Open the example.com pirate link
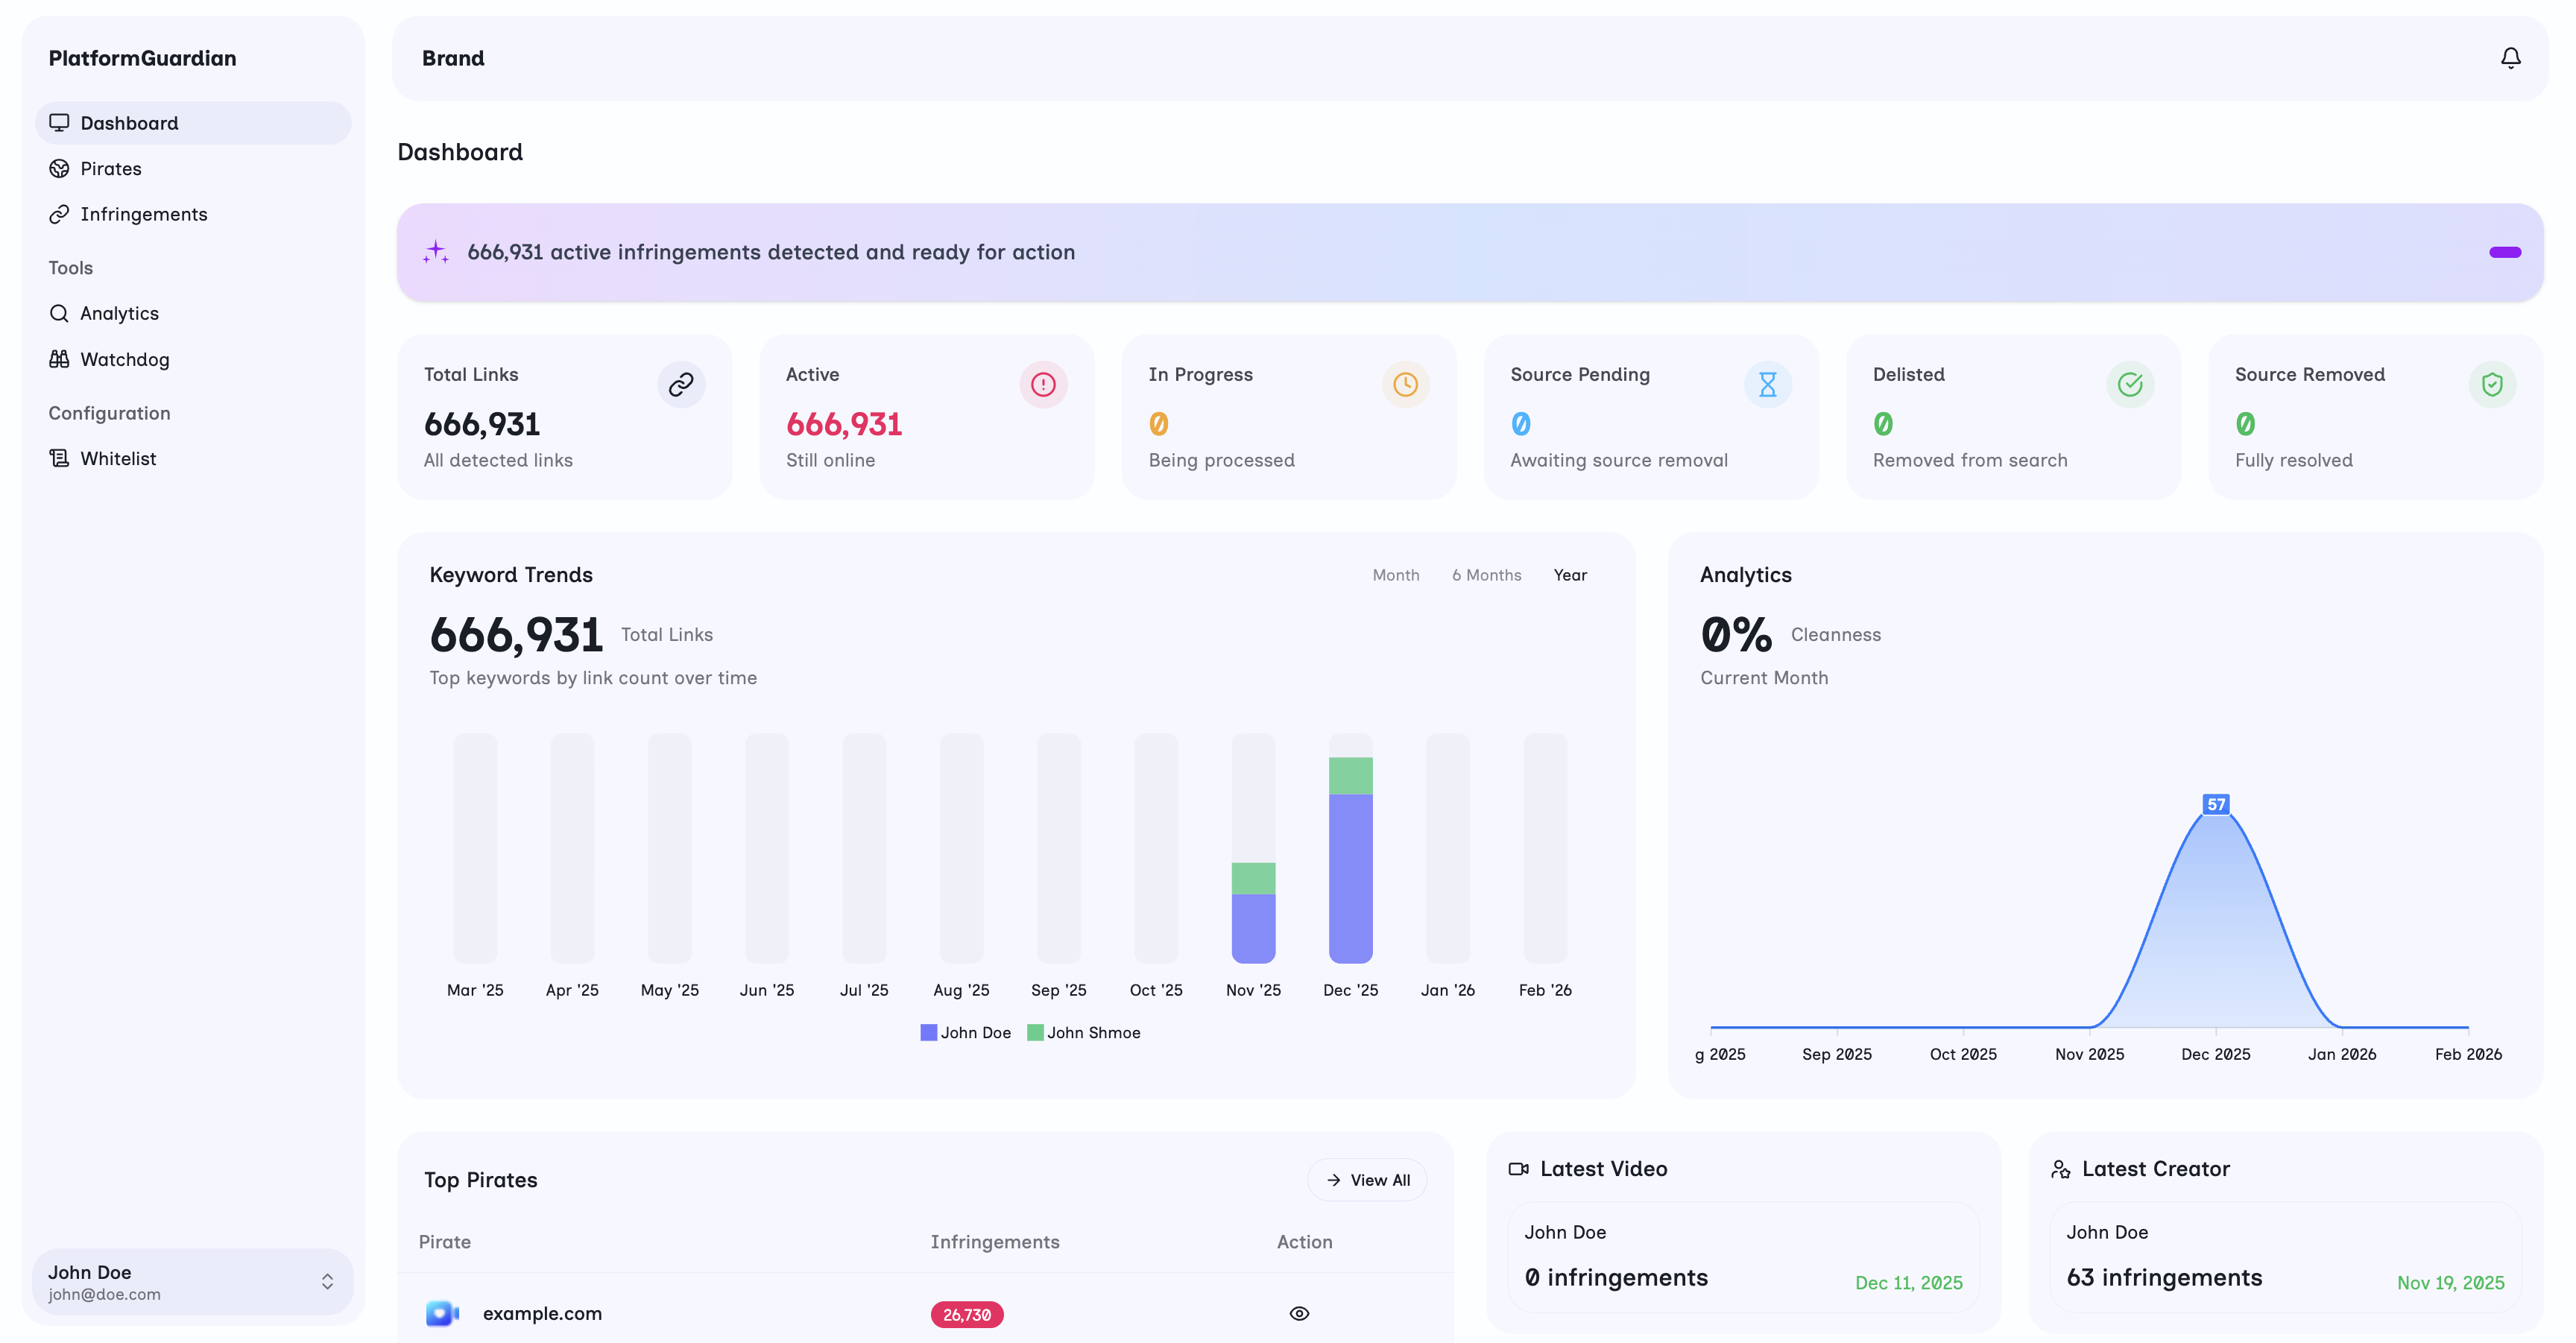This screenshot has height=1343, width=2576. tap(543, 1313)
